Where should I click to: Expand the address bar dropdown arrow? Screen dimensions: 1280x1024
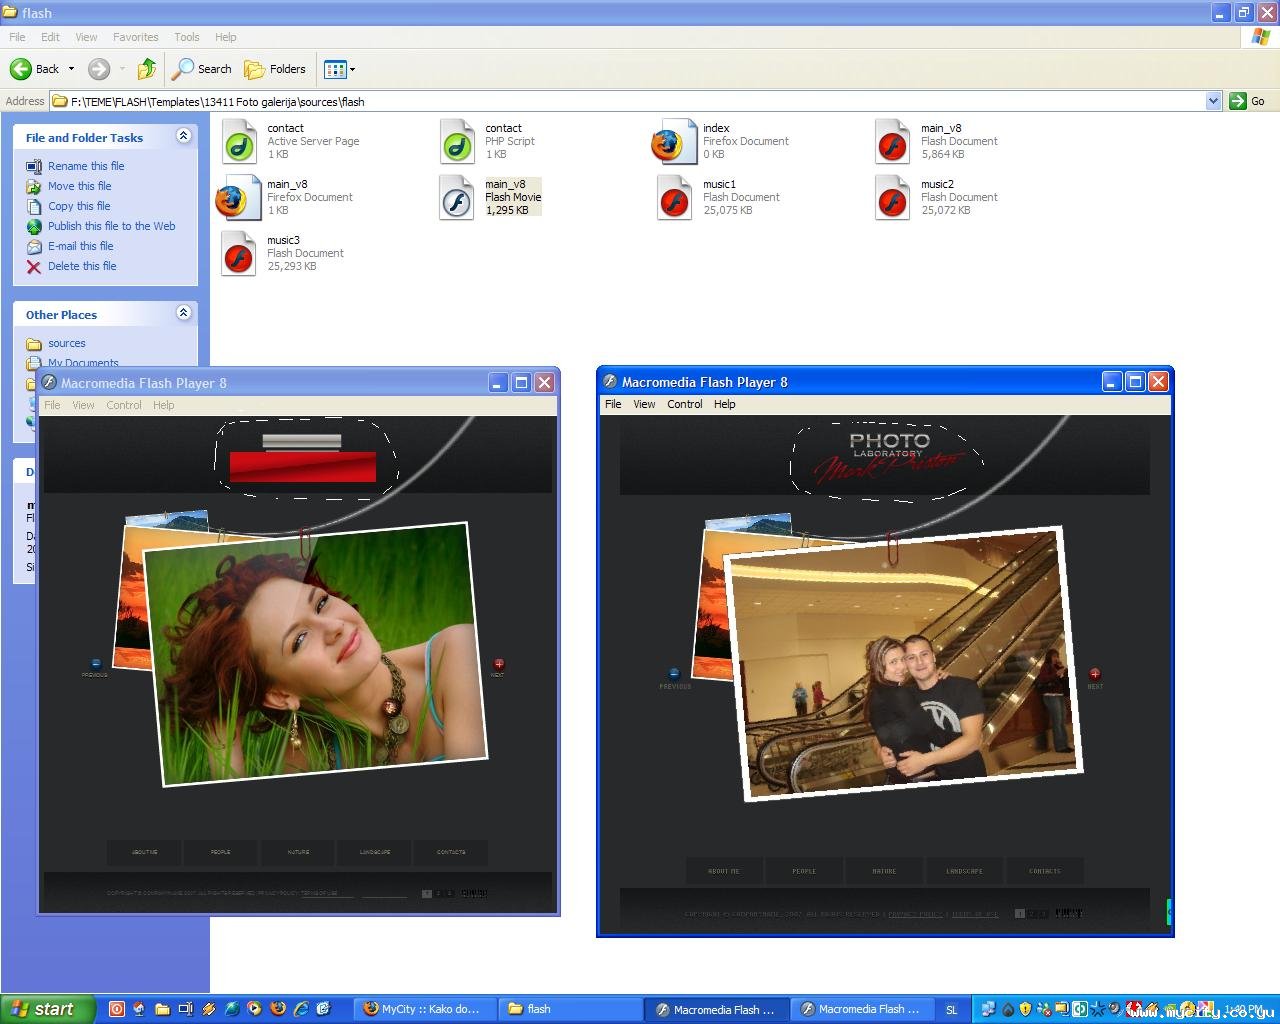tap(1213, 101)
